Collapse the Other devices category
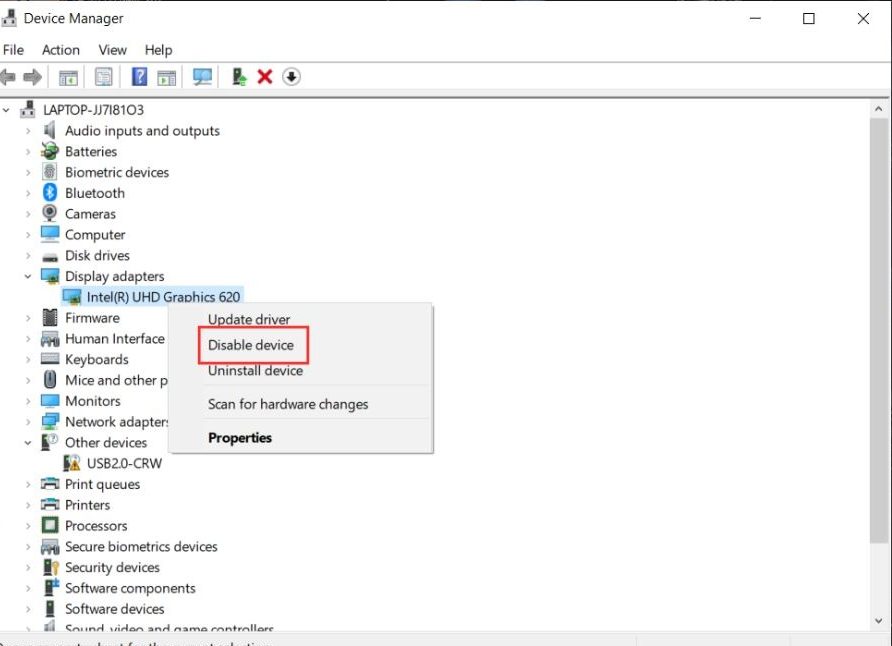892x646 pixels. pos(28,442)
